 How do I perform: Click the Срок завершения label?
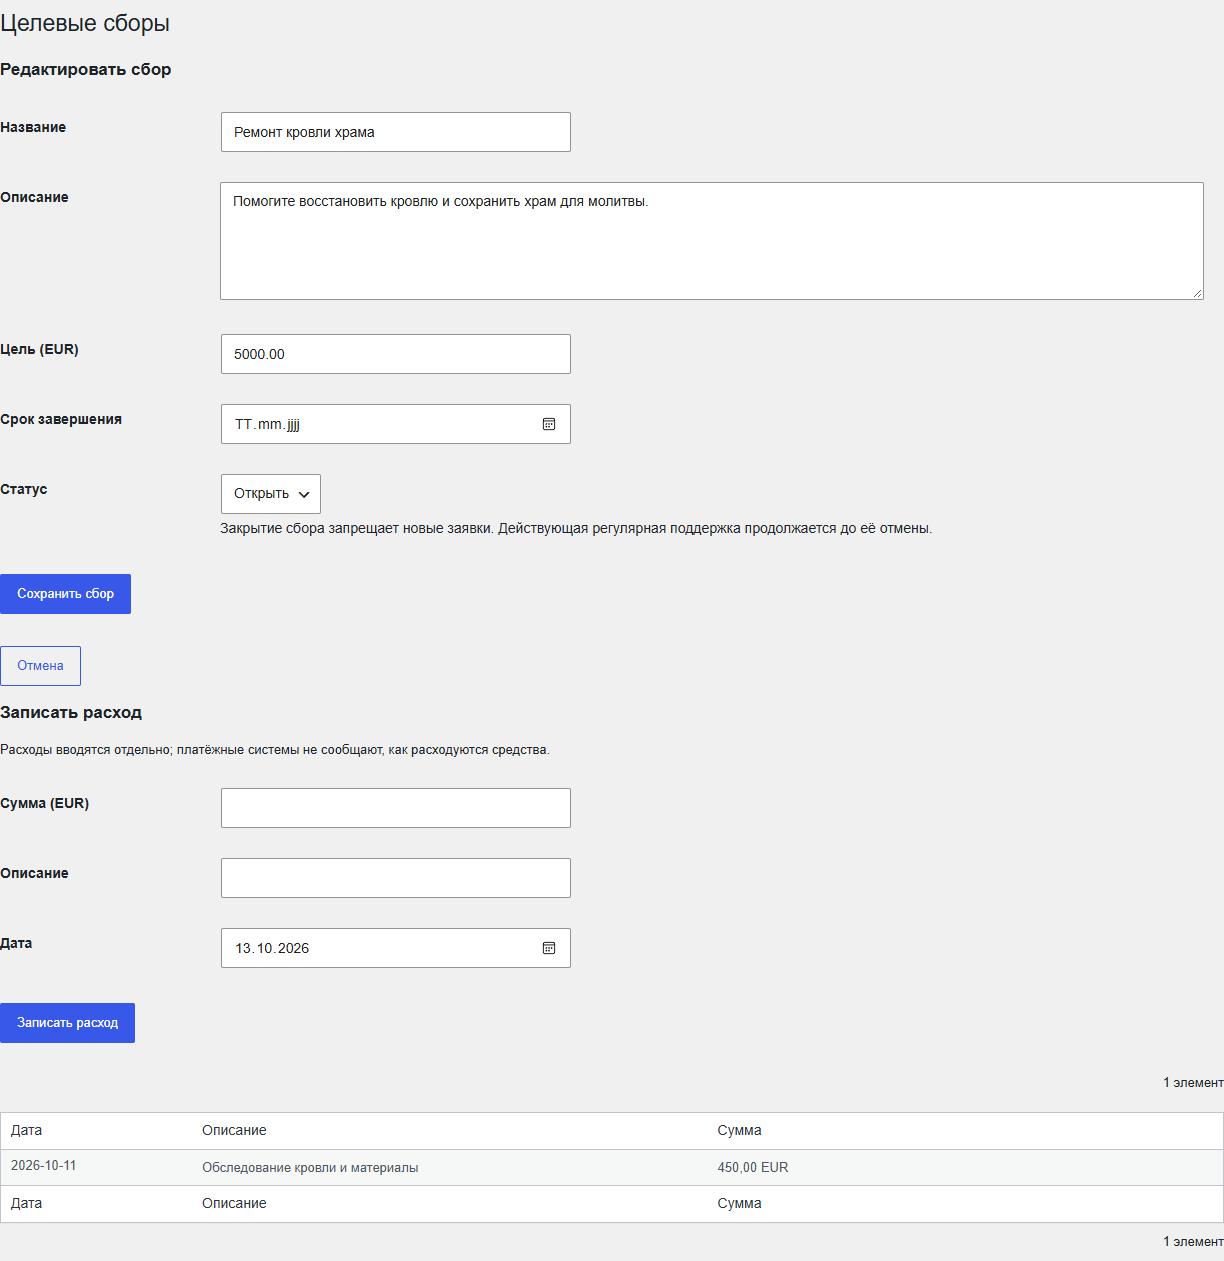pos(61,419)
